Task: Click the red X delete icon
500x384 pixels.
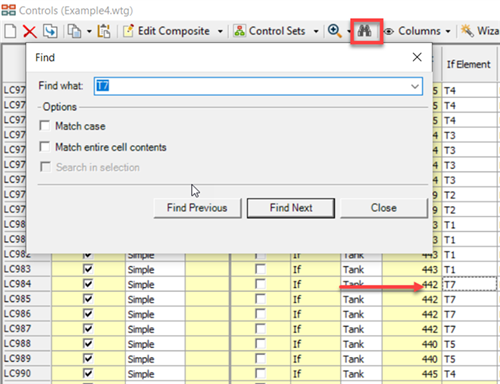Action: [x=30, y=31]
